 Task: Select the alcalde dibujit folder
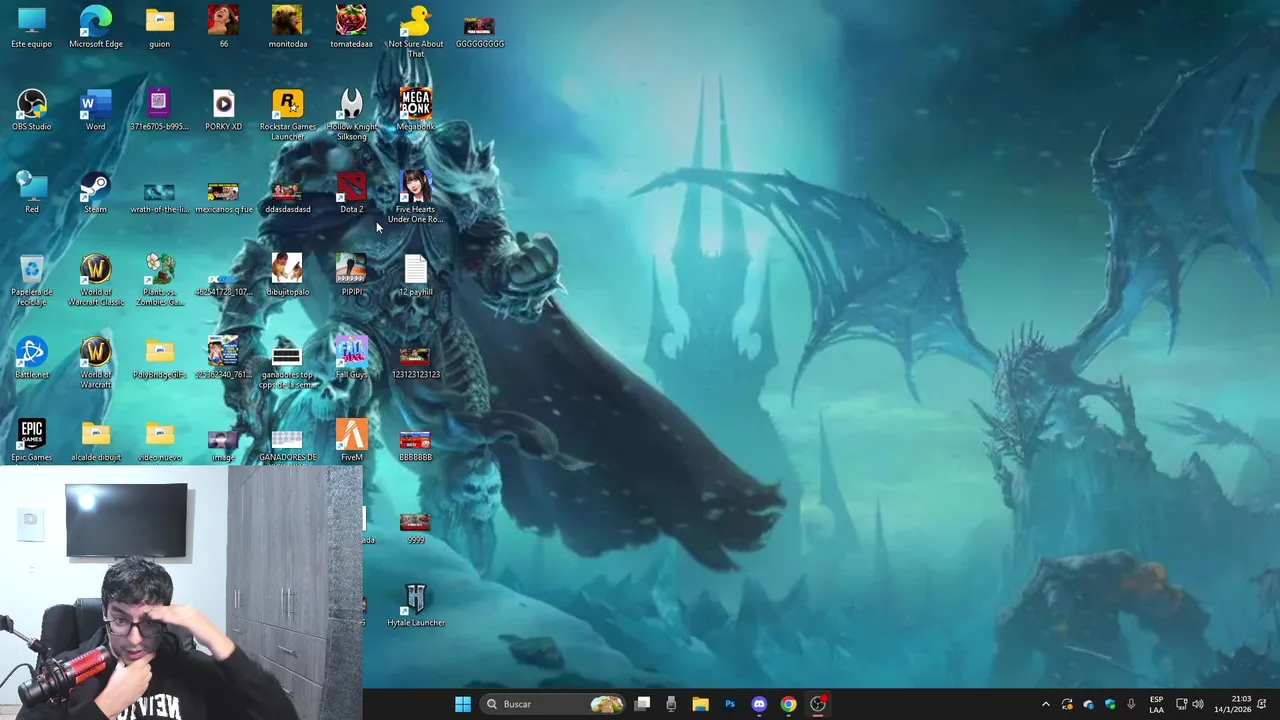(95, 441)
